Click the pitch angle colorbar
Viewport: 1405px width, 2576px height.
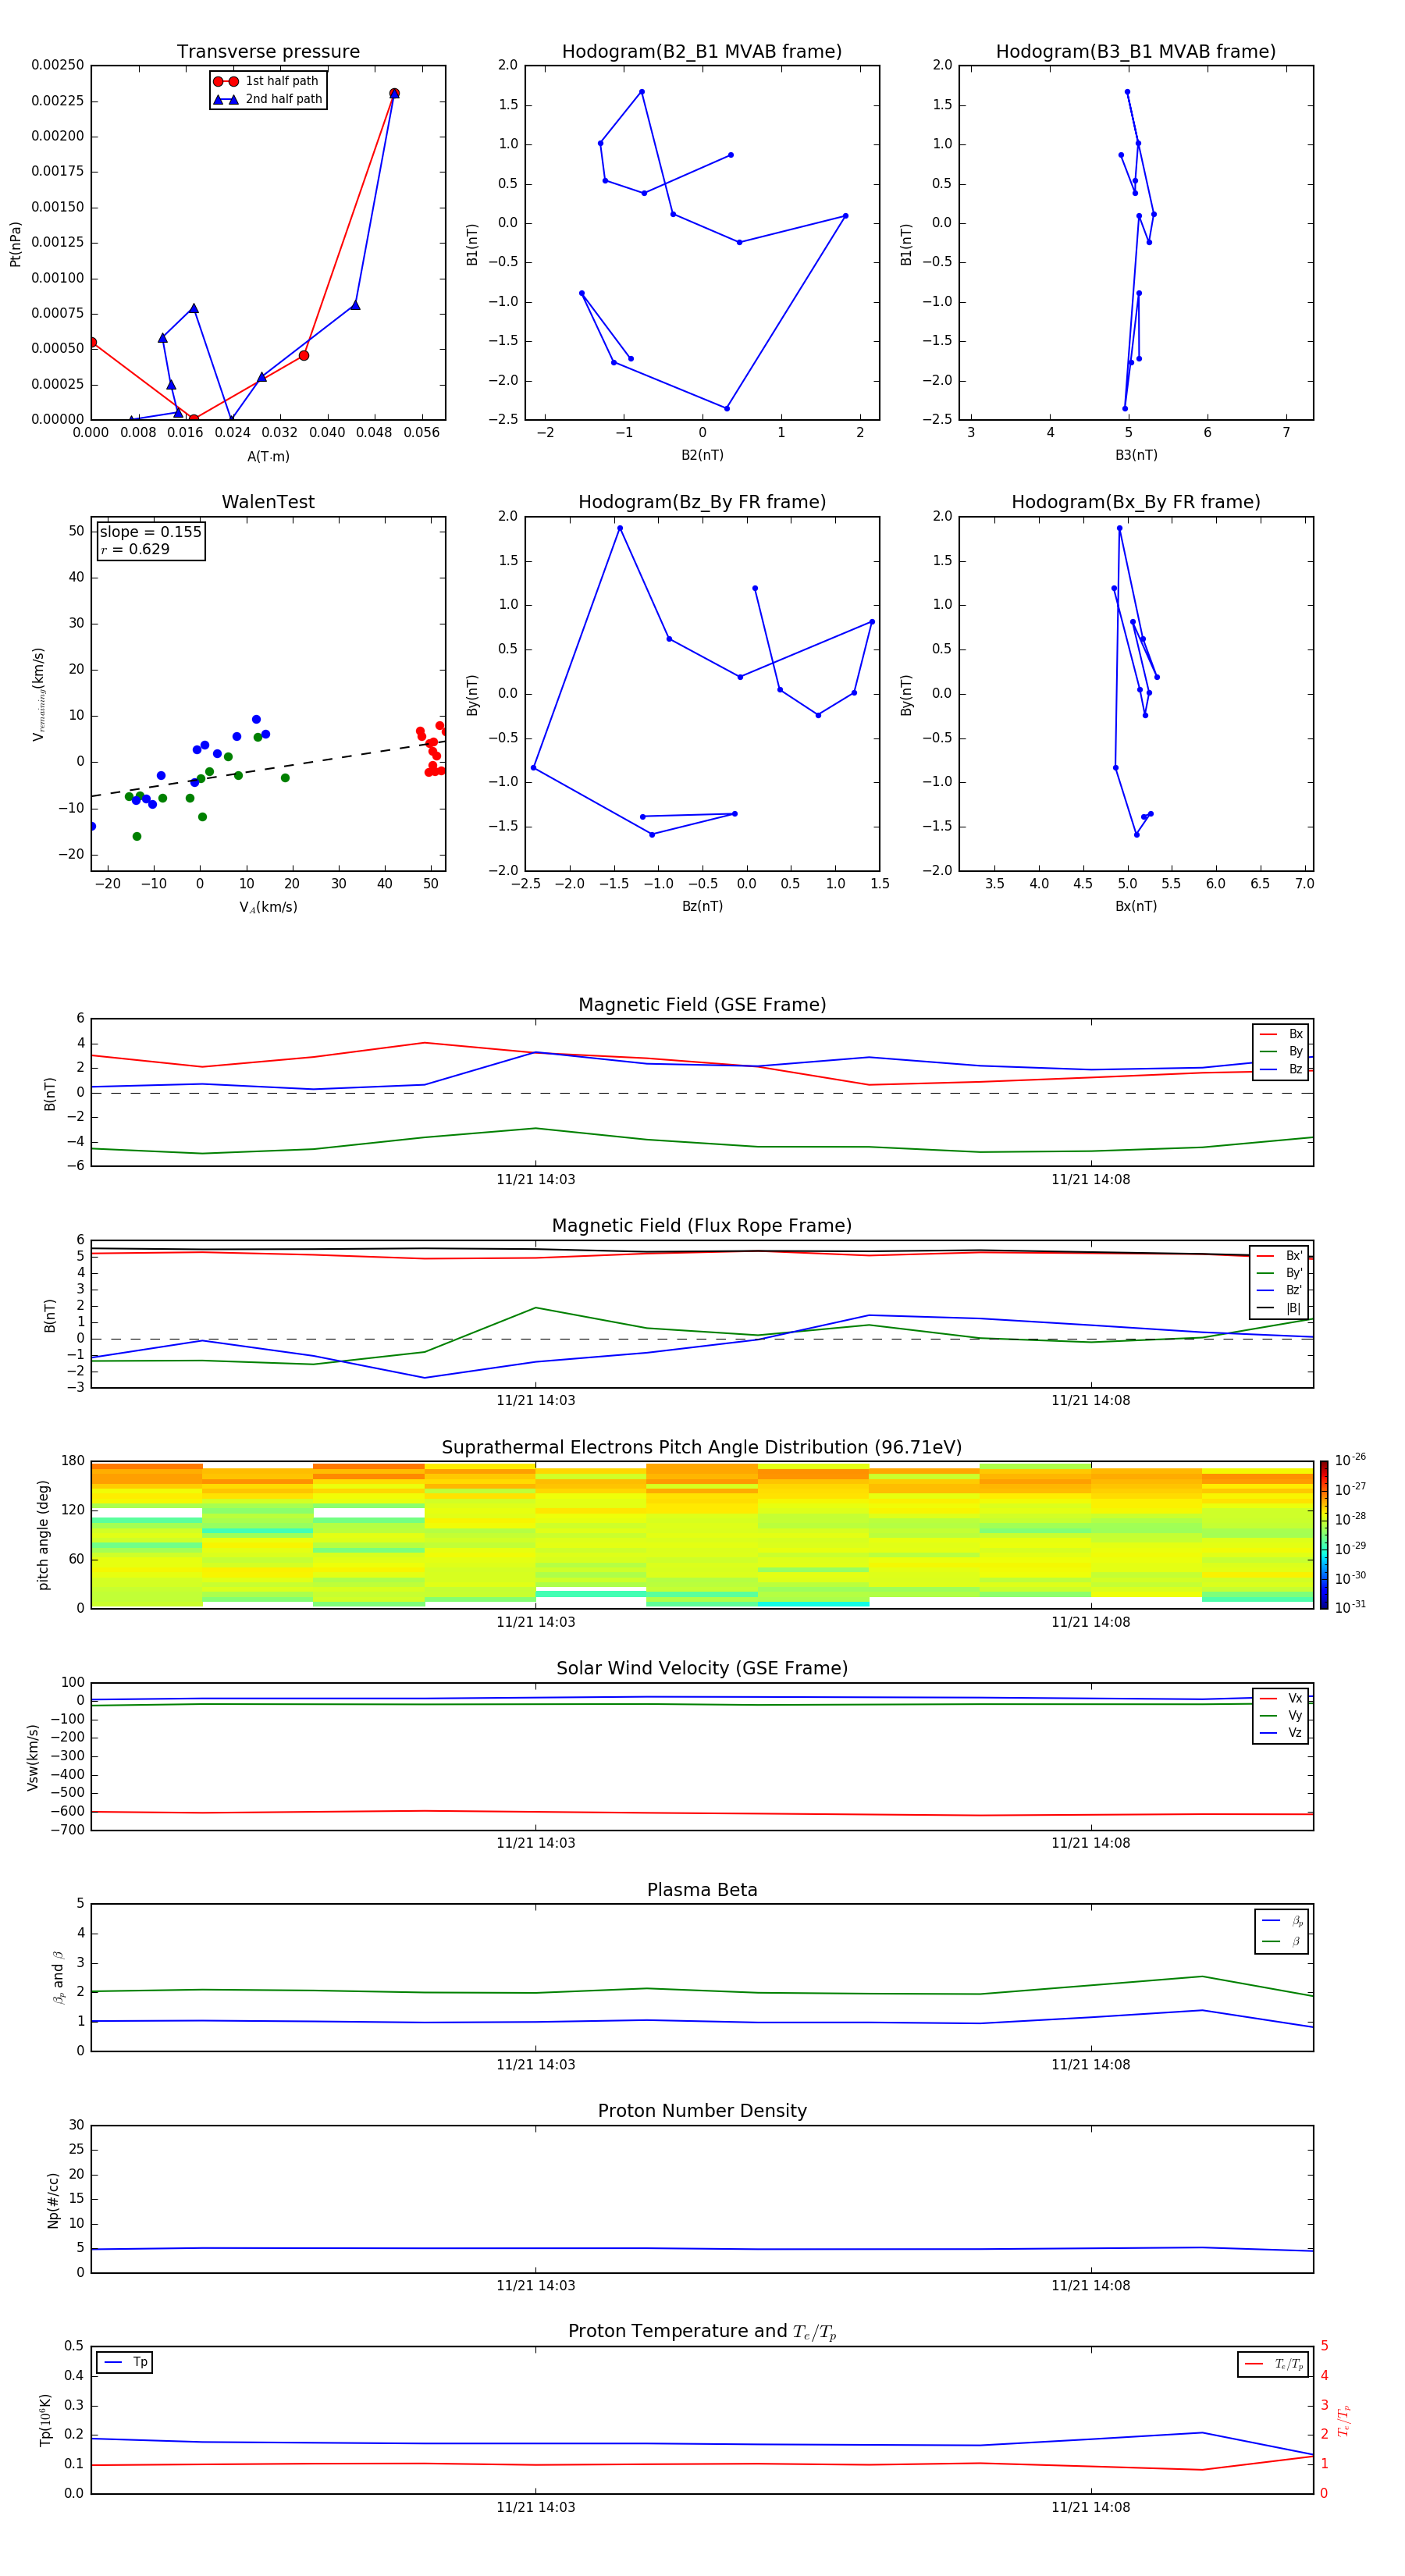[x=1324, y=1534]
